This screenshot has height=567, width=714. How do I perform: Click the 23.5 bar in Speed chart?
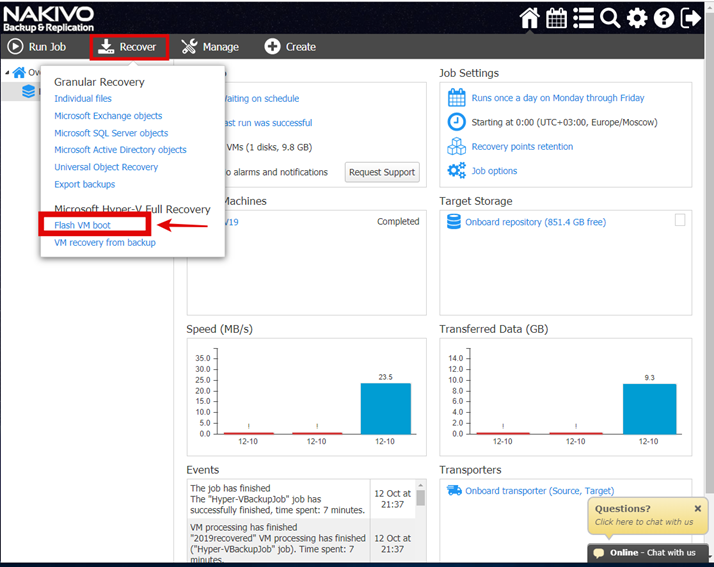(x=386, y=409)
